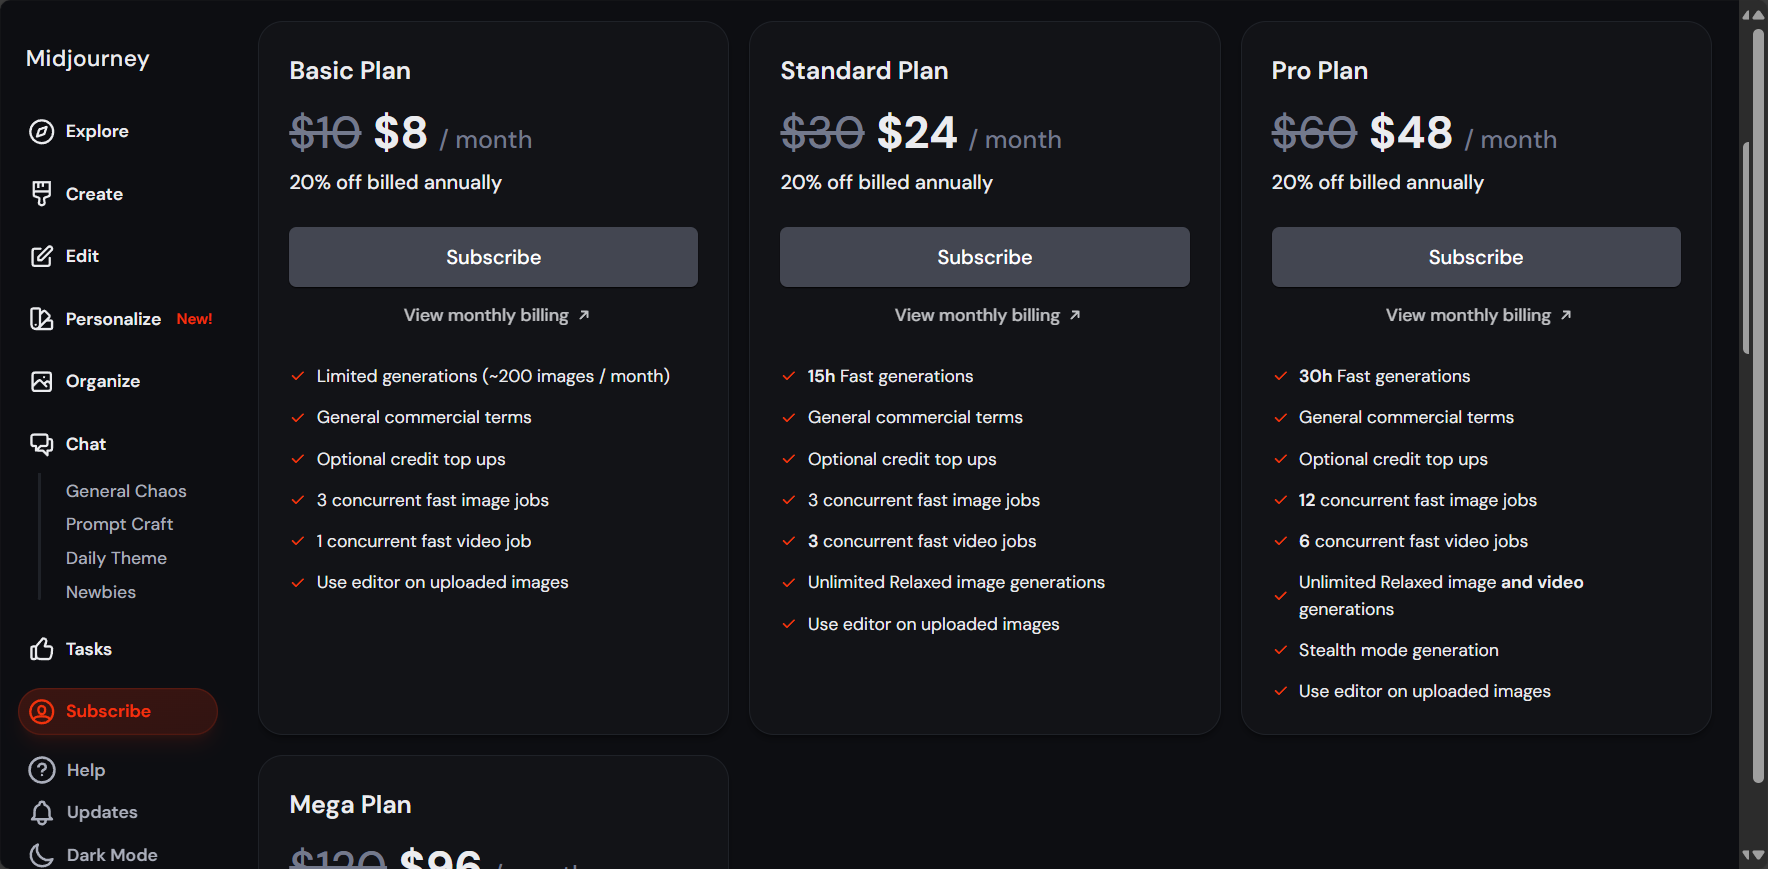
Task: Open General Chaos chat room
Action: click(x=126, y=491)
